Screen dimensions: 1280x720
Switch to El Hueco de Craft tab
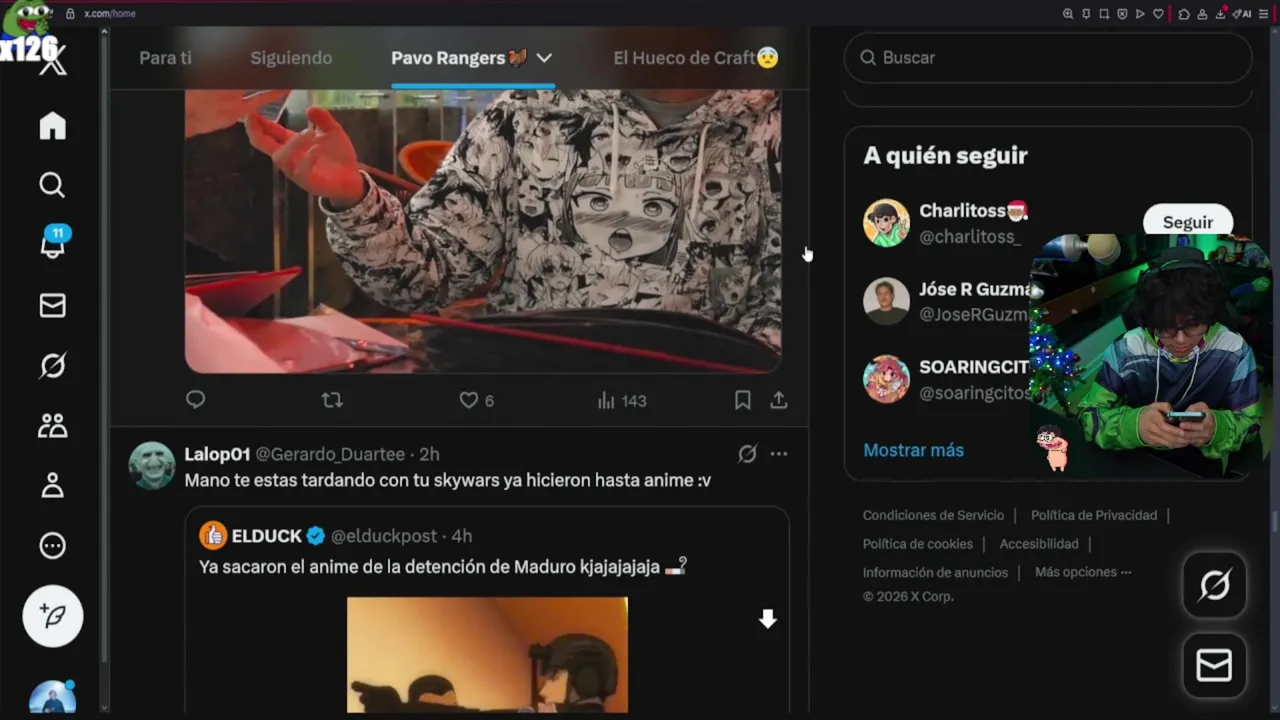click(x=696, y=58)
